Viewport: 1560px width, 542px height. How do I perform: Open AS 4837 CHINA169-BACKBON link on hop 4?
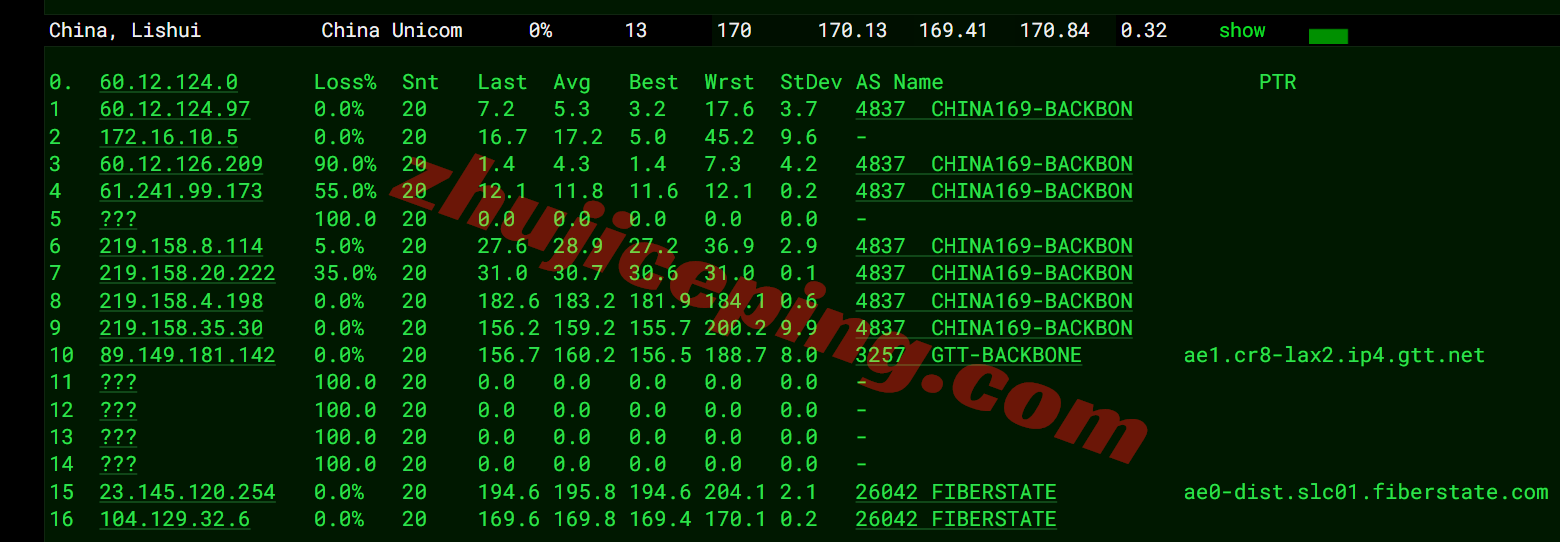coord(994,191)
